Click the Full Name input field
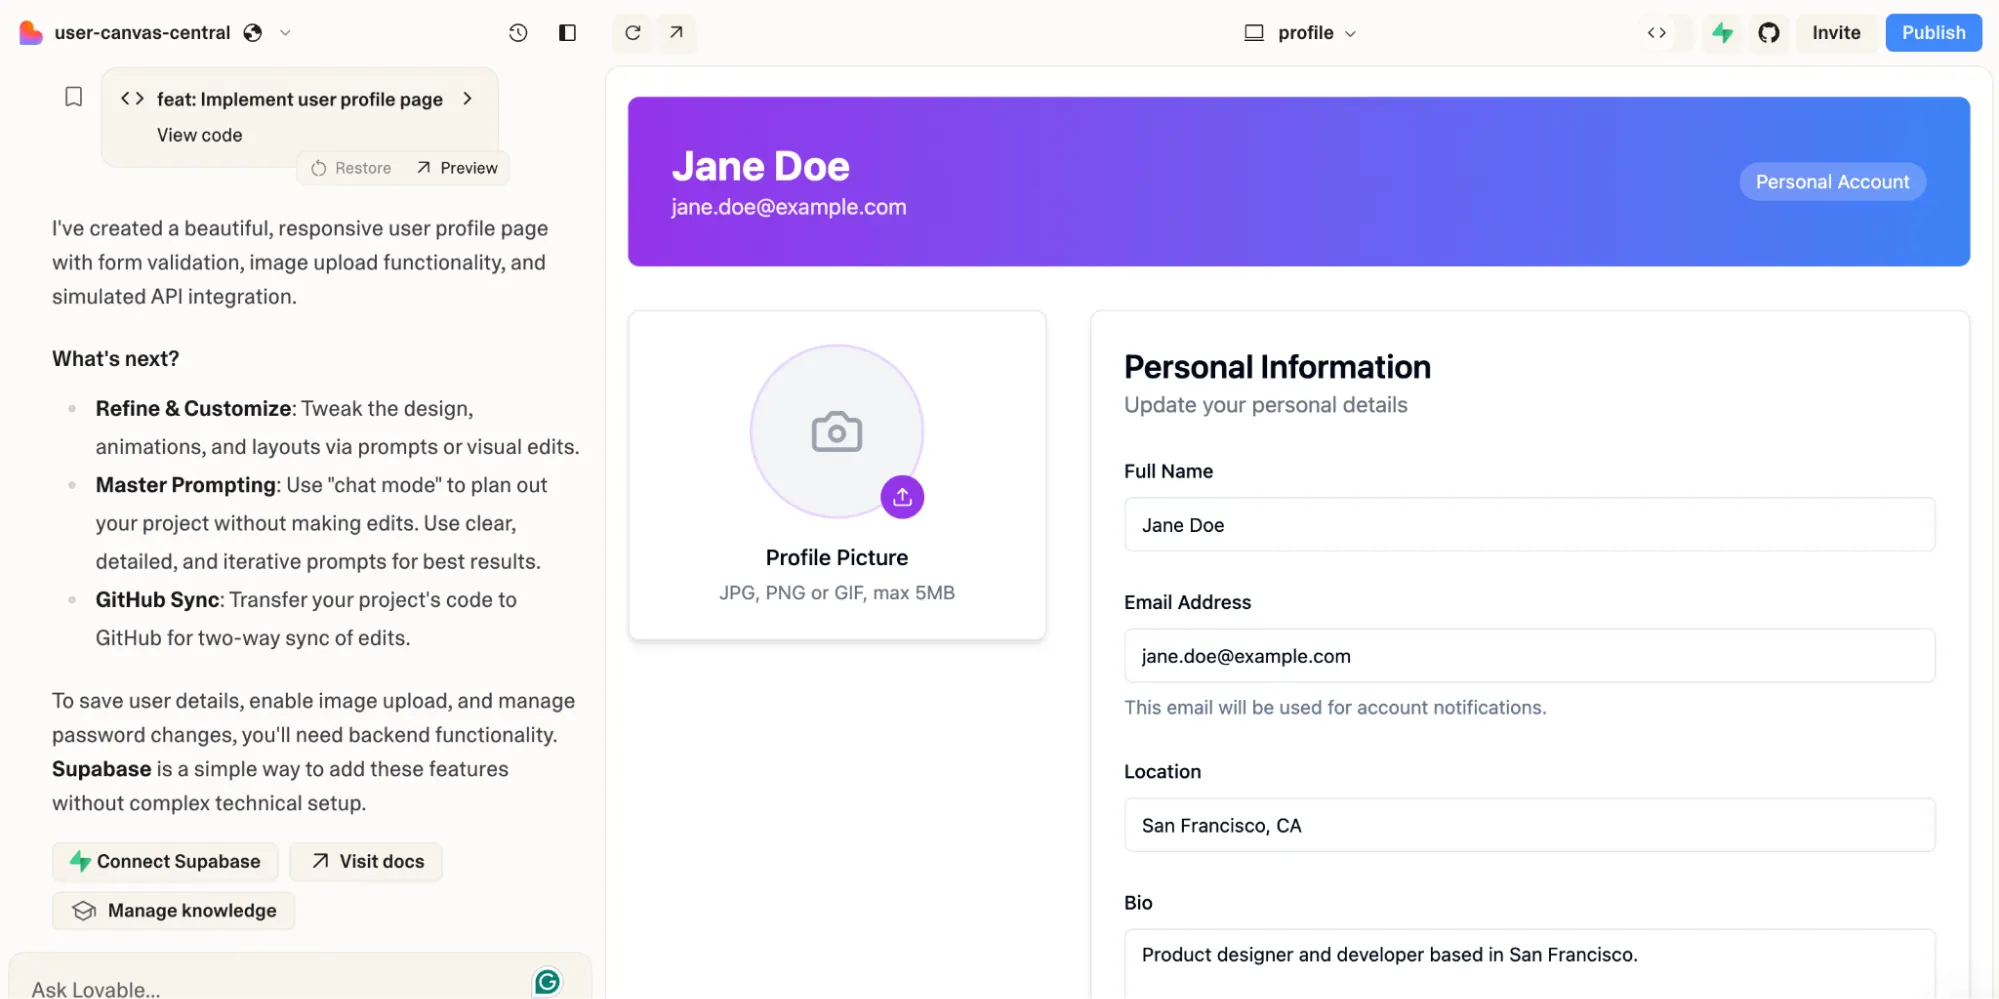The image size is (1999, 999). [x=1528, y=525]
